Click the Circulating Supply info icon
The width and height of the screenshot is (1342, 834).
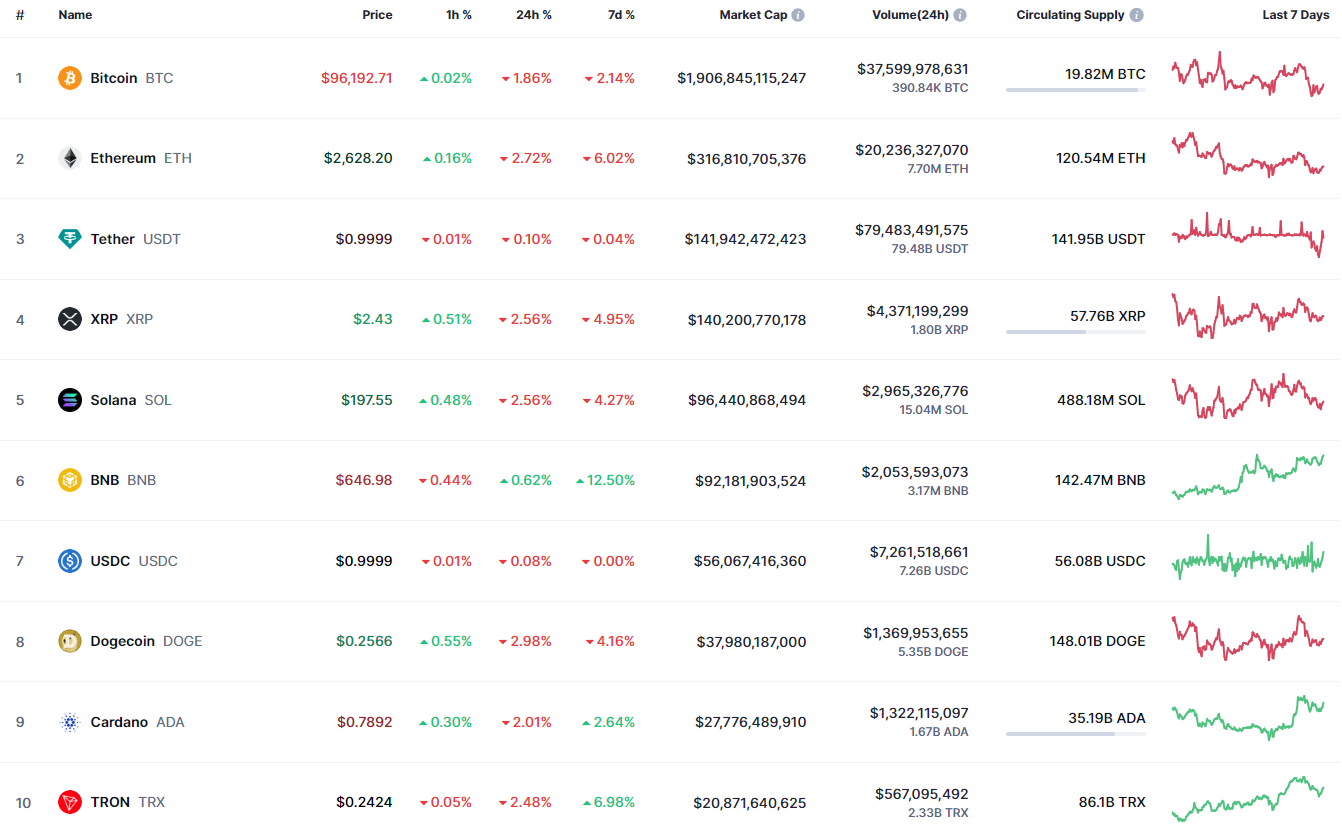pos(1137,15)
